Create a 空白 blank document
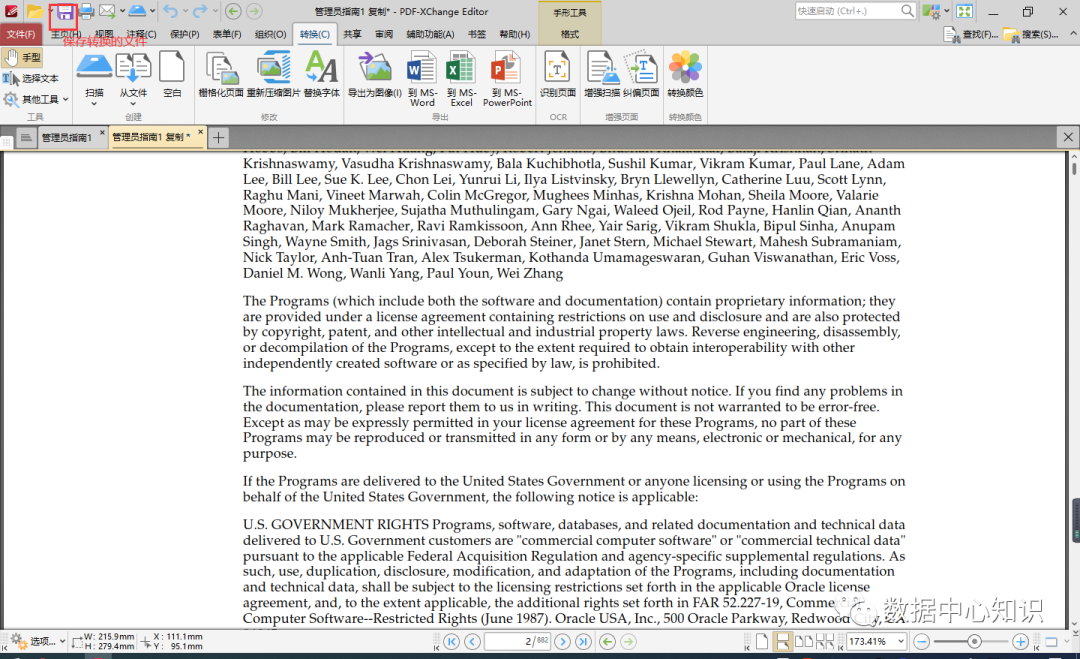Screen dimensions: 1080x659 pos(172,74)
